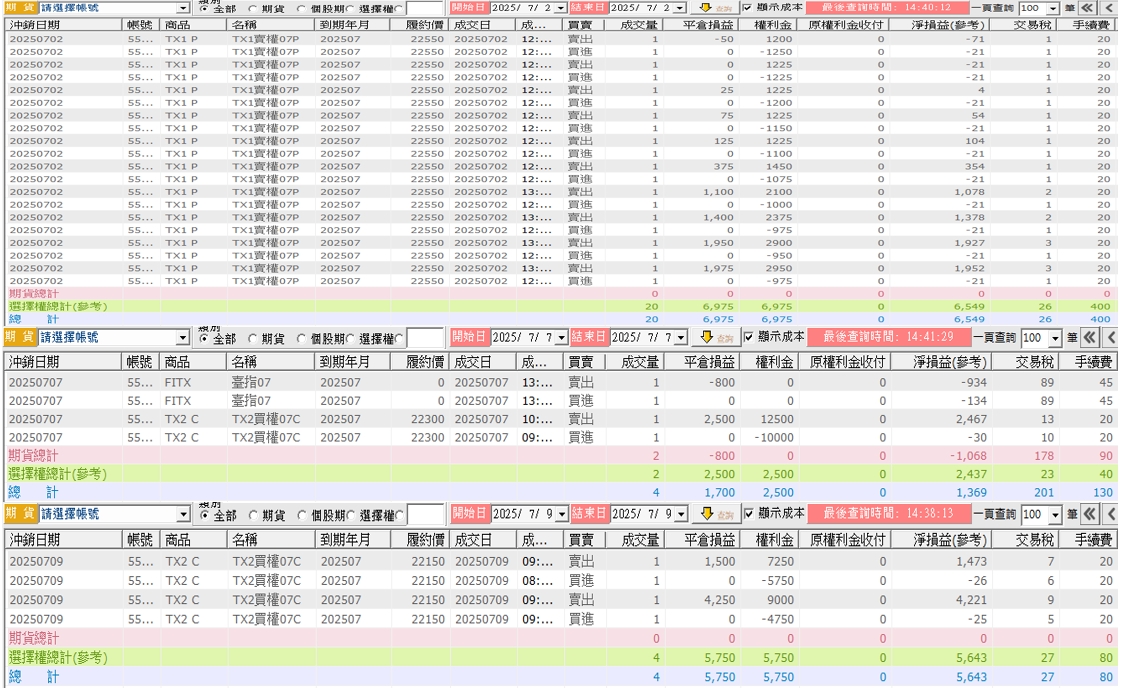Expand the 開始日 date picker showing 2025/7/9

561,514
